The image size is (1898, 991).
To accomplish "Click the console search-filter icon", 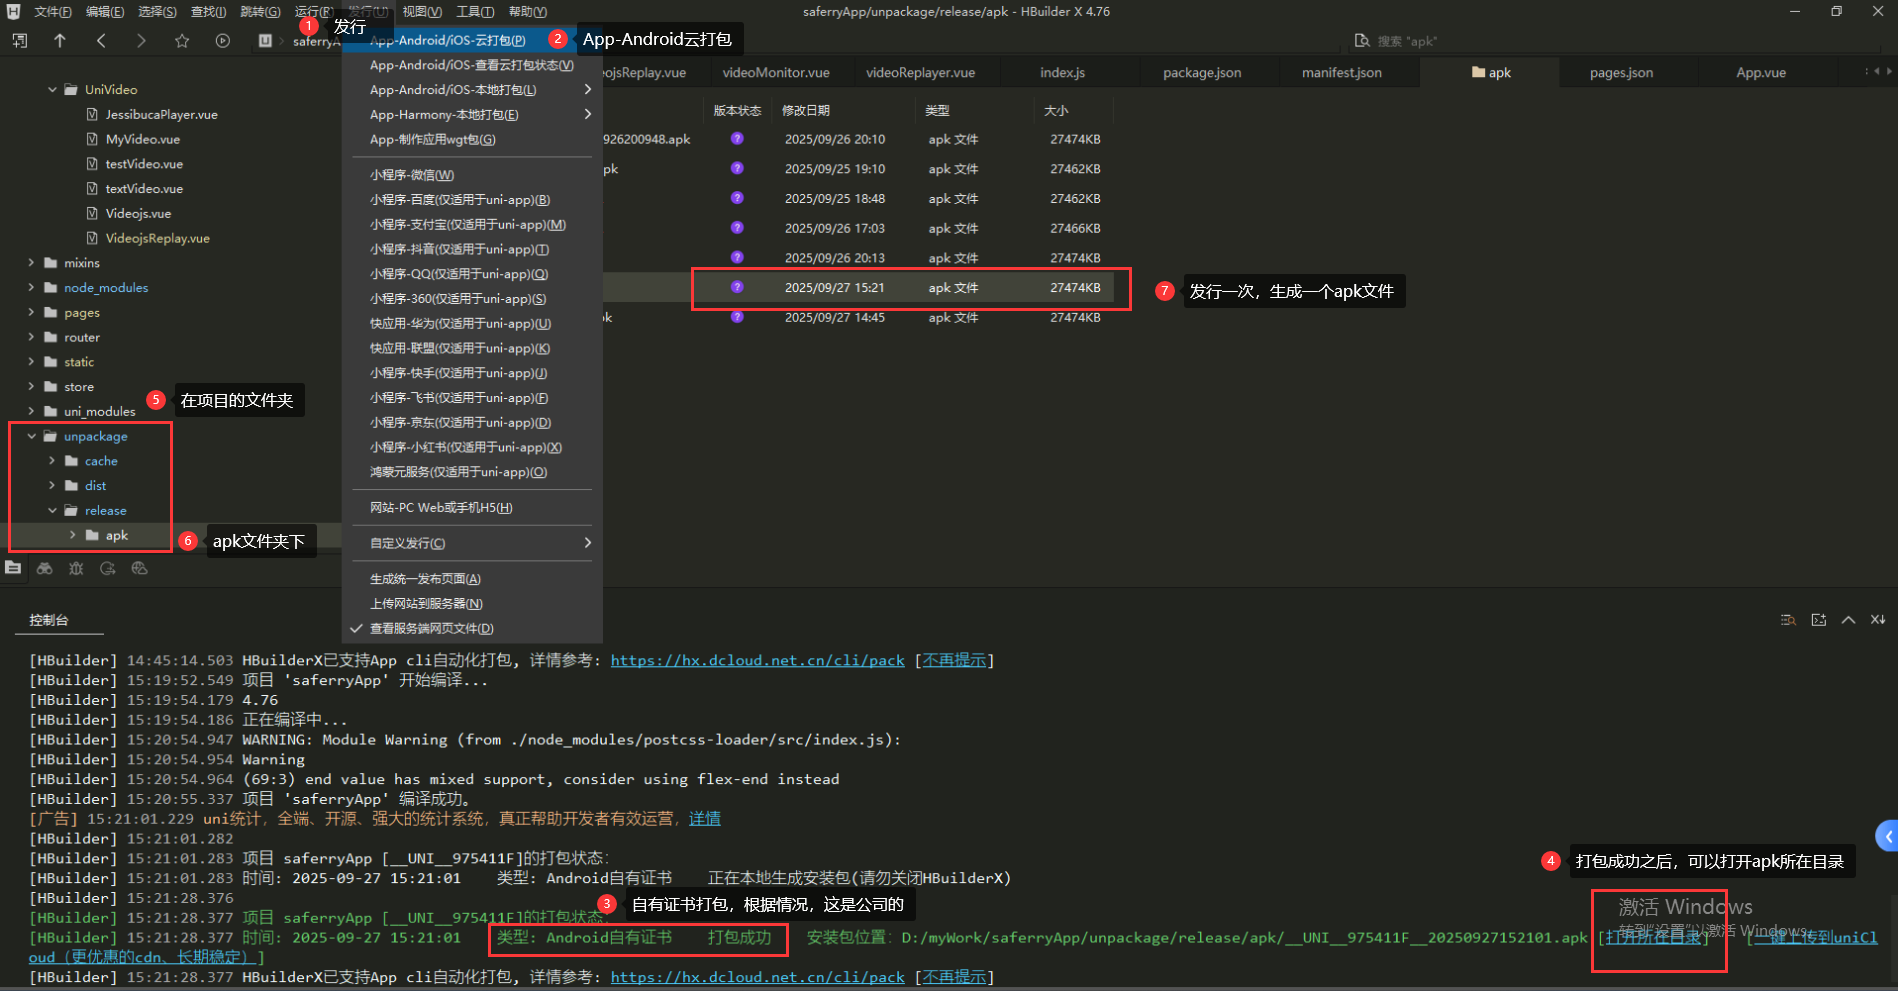I will (1788, 620).
